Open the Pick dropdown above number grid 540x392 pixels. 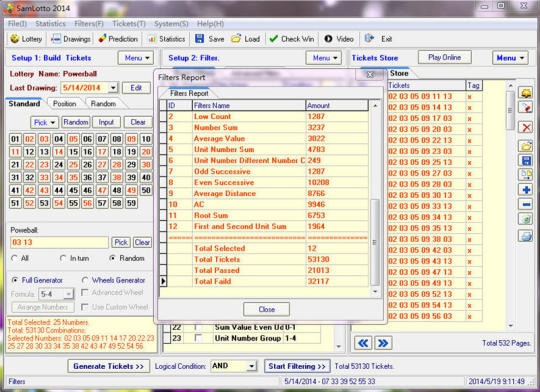click(44, 122)
